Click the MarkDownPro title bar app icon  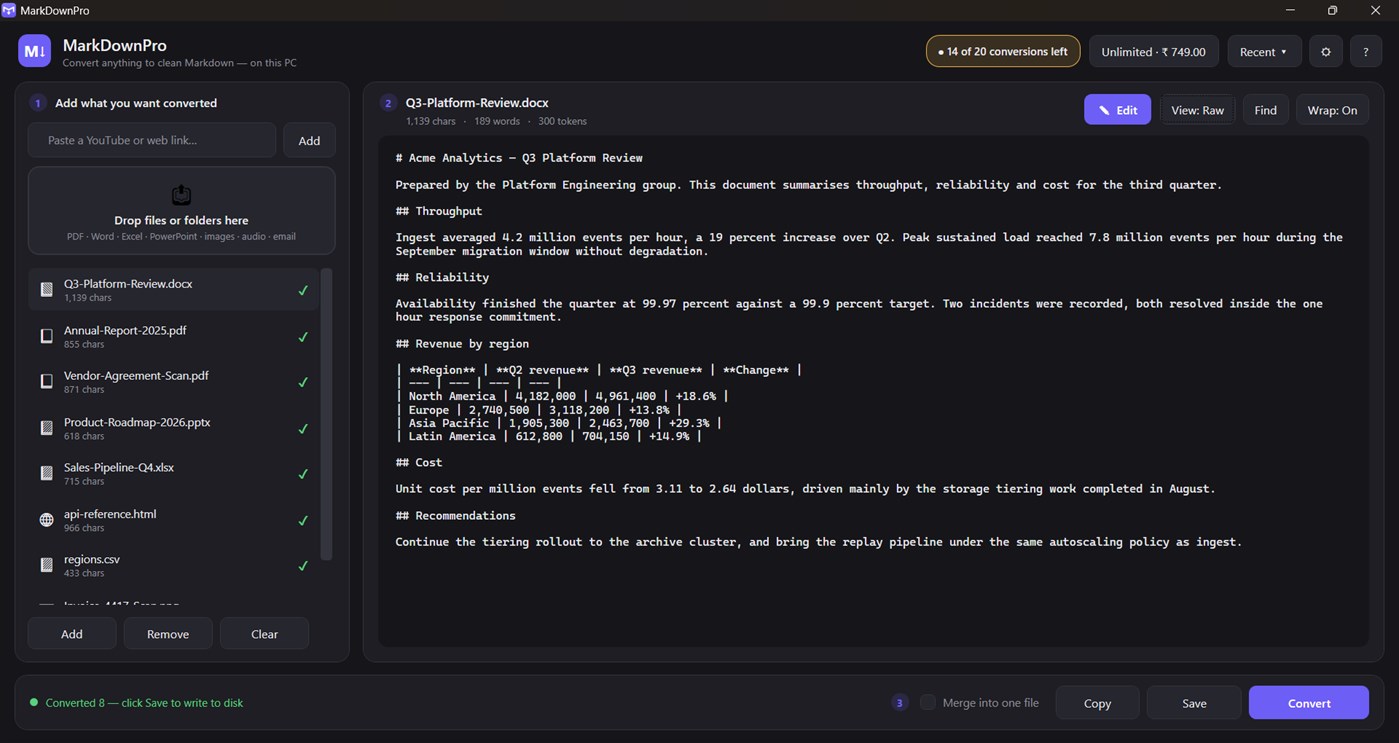pyautogui.click(x=9, y=10)
